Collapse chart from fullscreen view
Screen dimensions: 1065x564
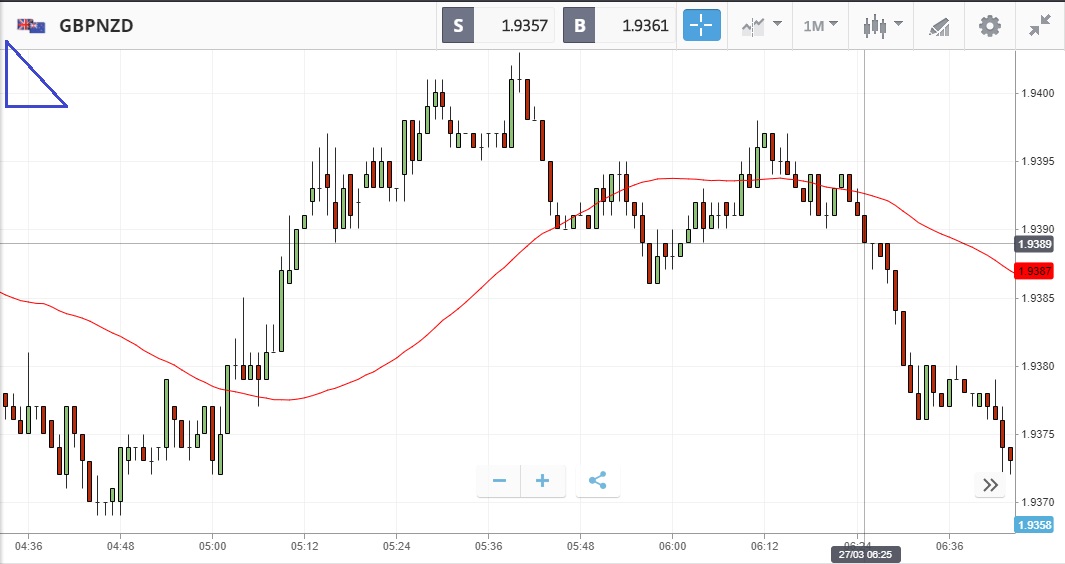pyautogui.click(x=1040, y=25)
